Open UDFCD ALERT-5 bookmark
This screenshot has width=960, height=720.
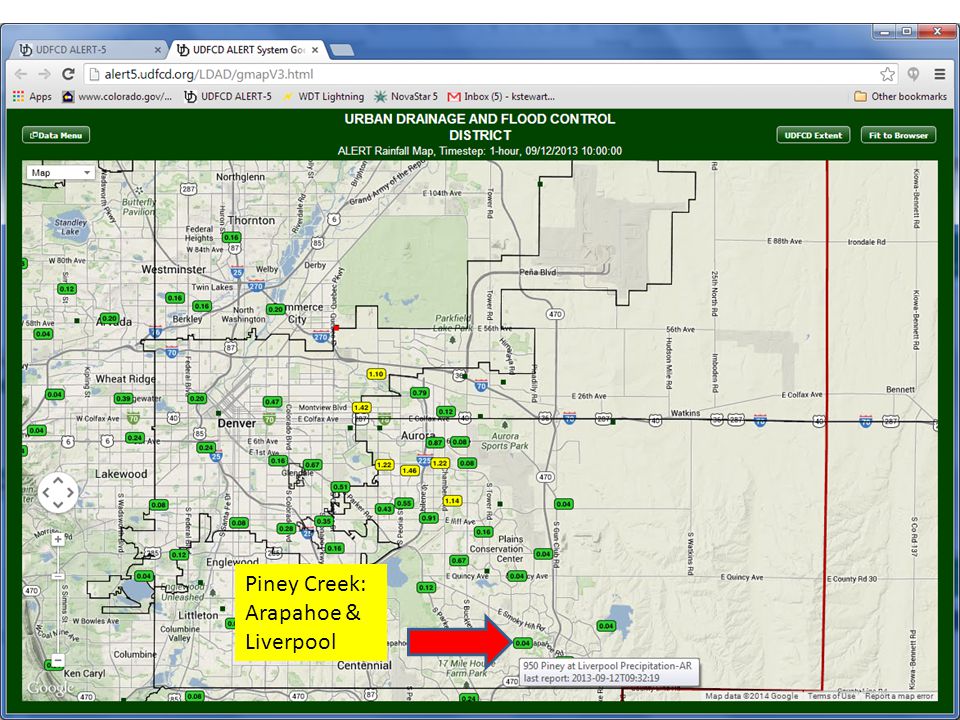point(228,96)
